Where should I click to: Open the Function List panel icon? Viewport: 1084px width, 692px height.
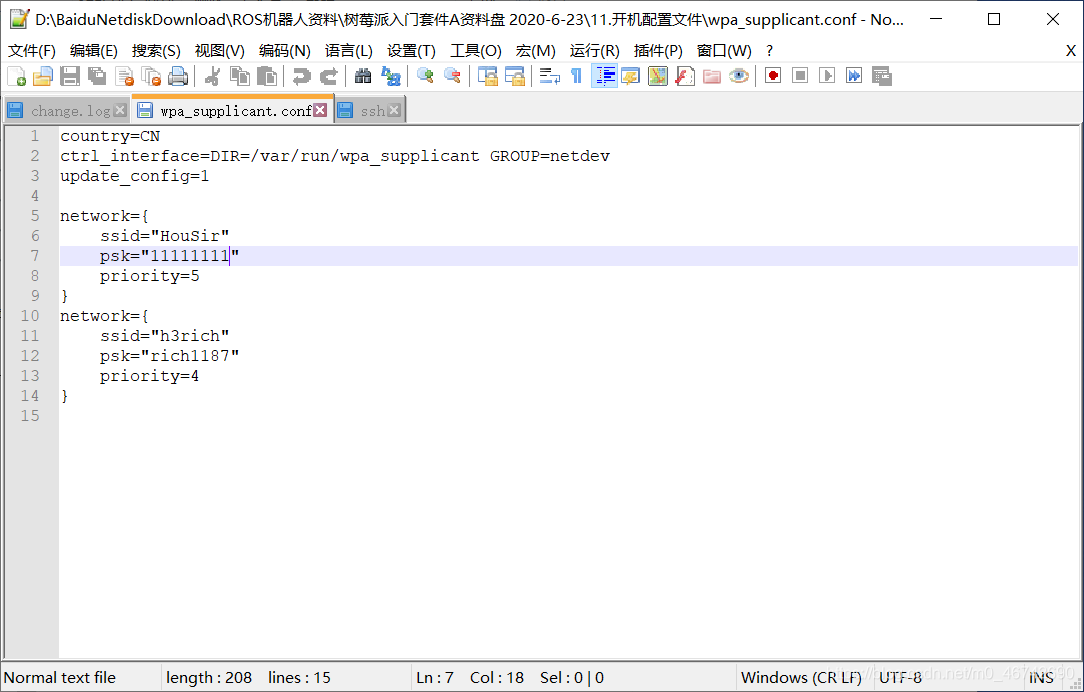[x=684, y=76]
